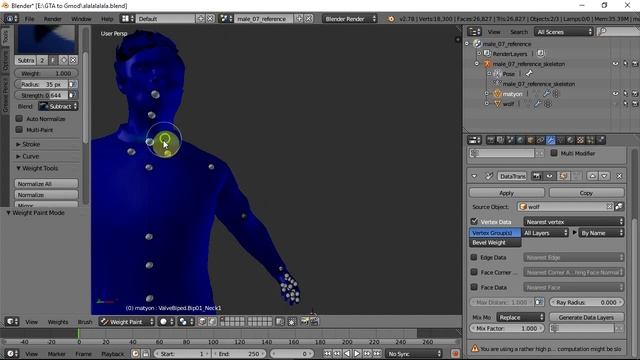Open the No Sync playback dropdown
Viewport: 640px width, 360px height.
414,353
